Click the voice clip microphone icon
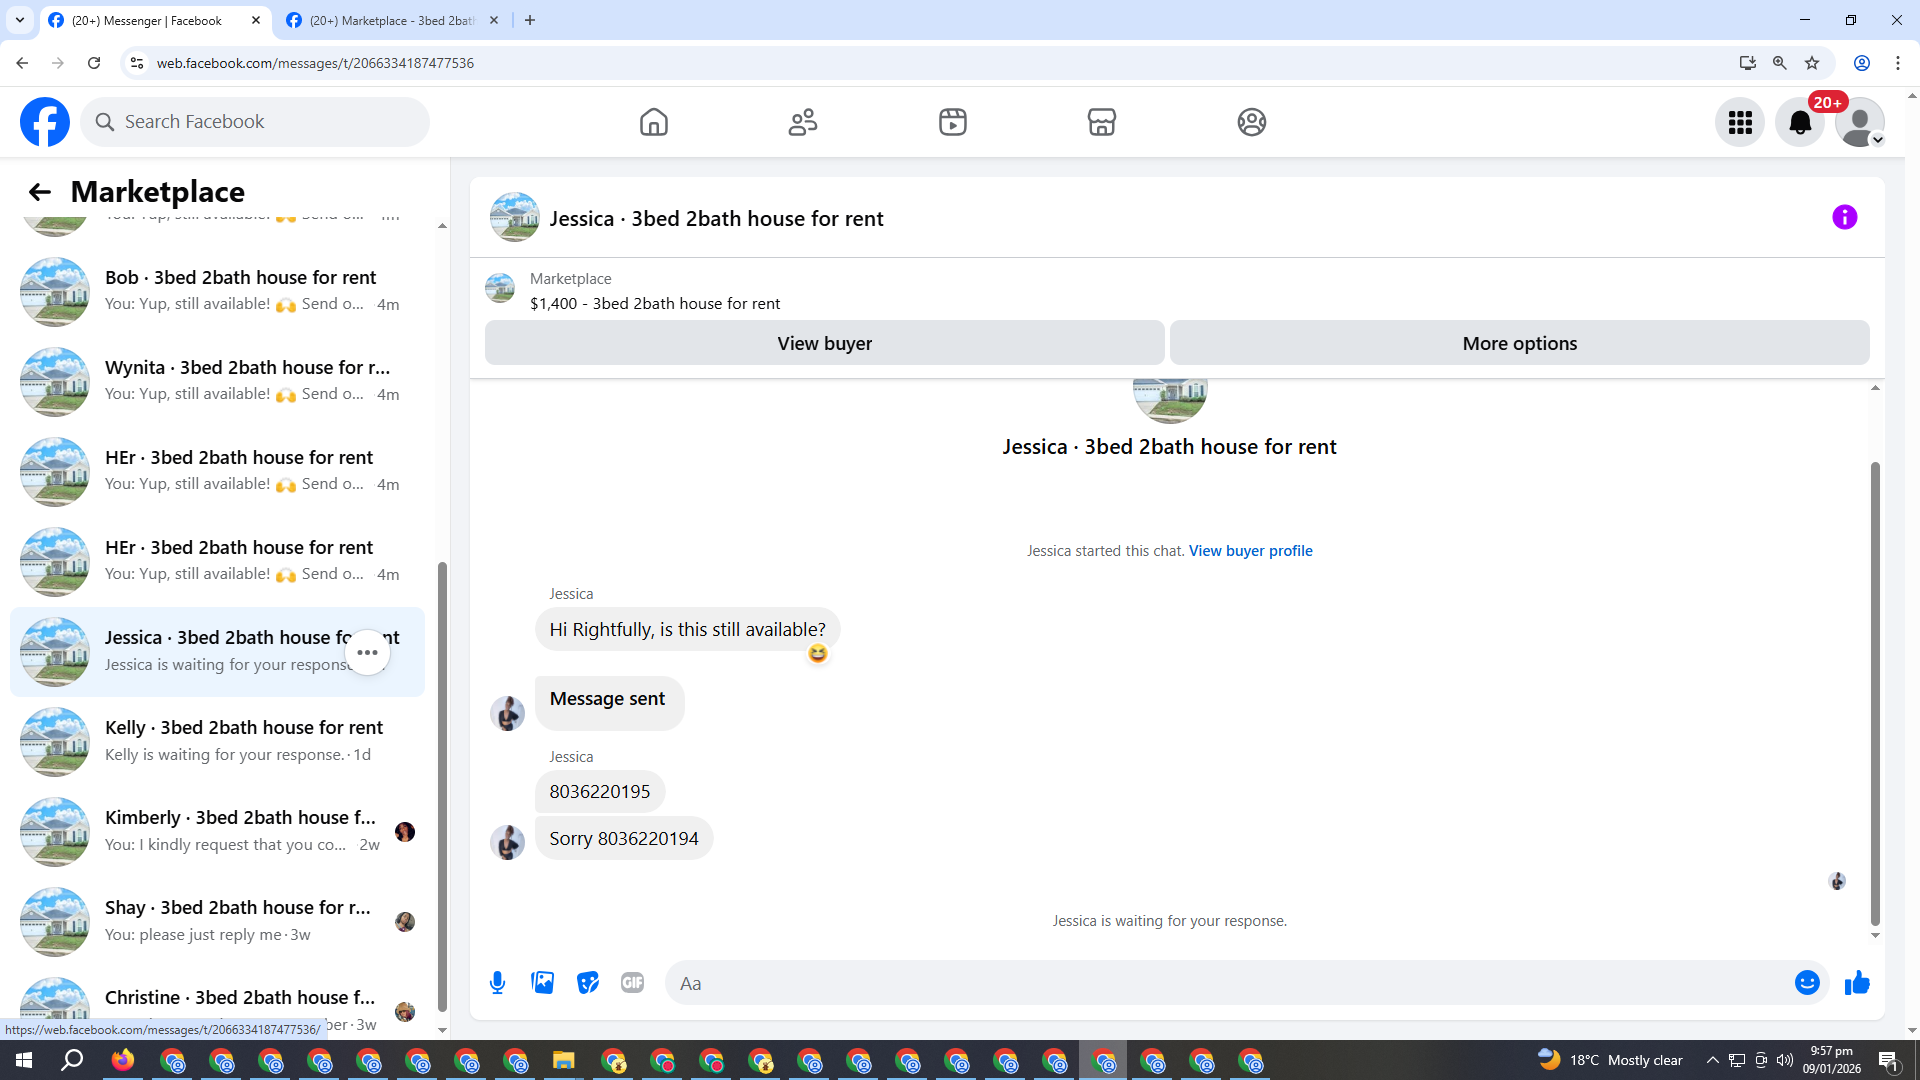Screen dimensions: 1920x1080 tap(497, 983)
